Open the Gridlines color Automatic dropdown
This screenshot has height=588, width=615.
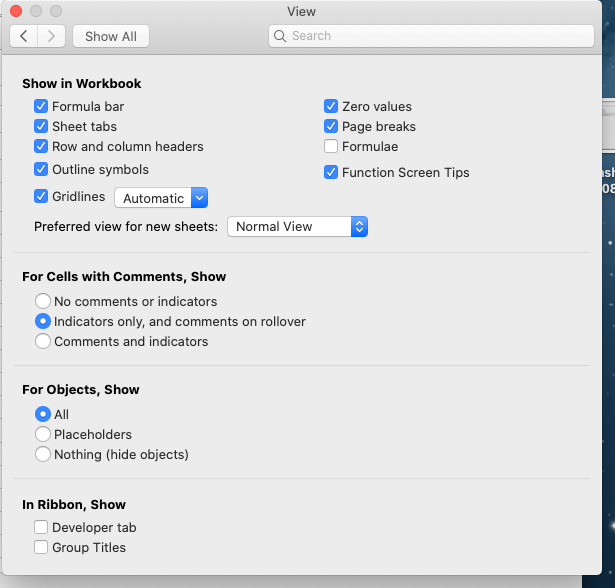[161, 198]
